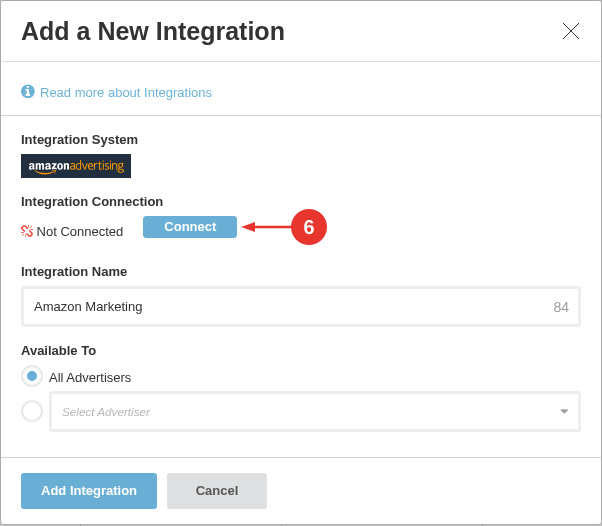Click the 84 character counter

(x=561, y=307)
